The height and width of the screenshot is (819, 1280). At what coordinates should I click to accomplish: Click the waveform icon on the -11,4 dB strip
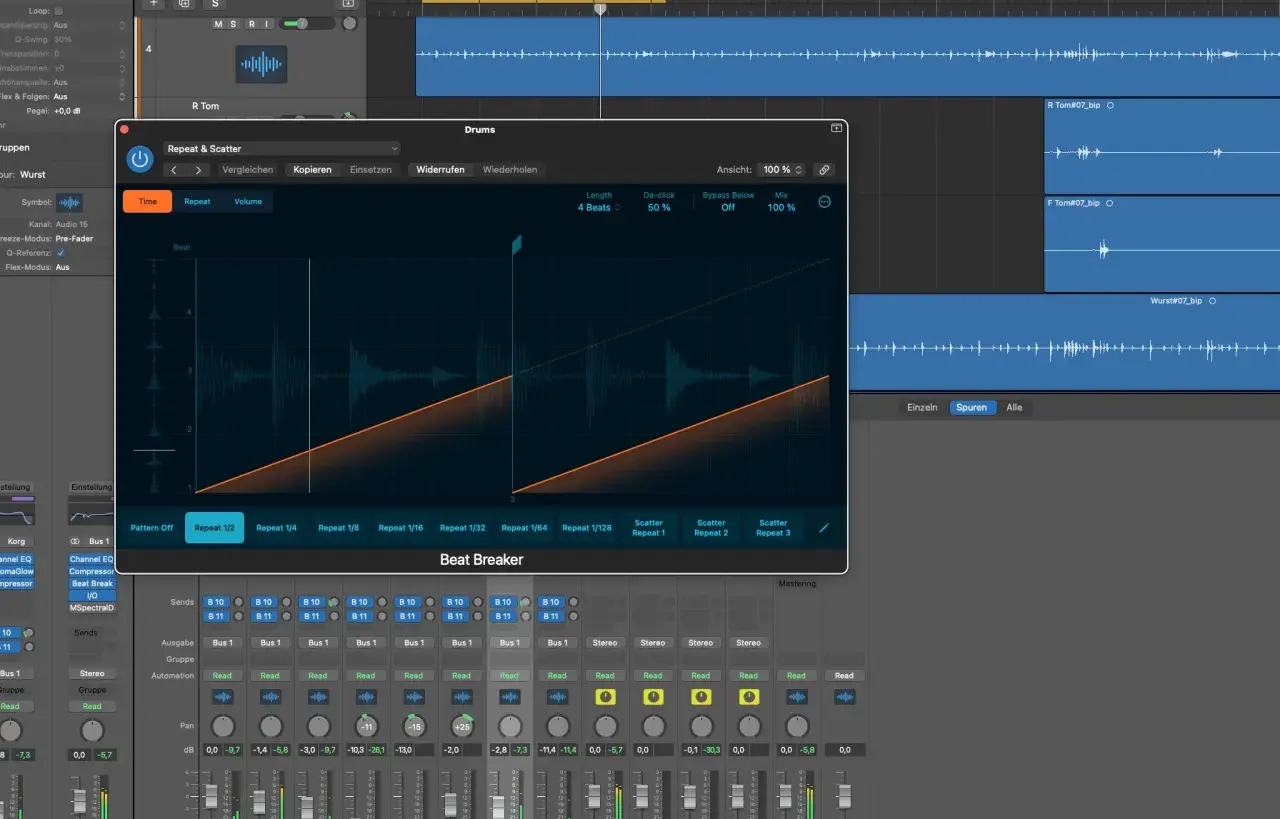[x=558, y=697]
